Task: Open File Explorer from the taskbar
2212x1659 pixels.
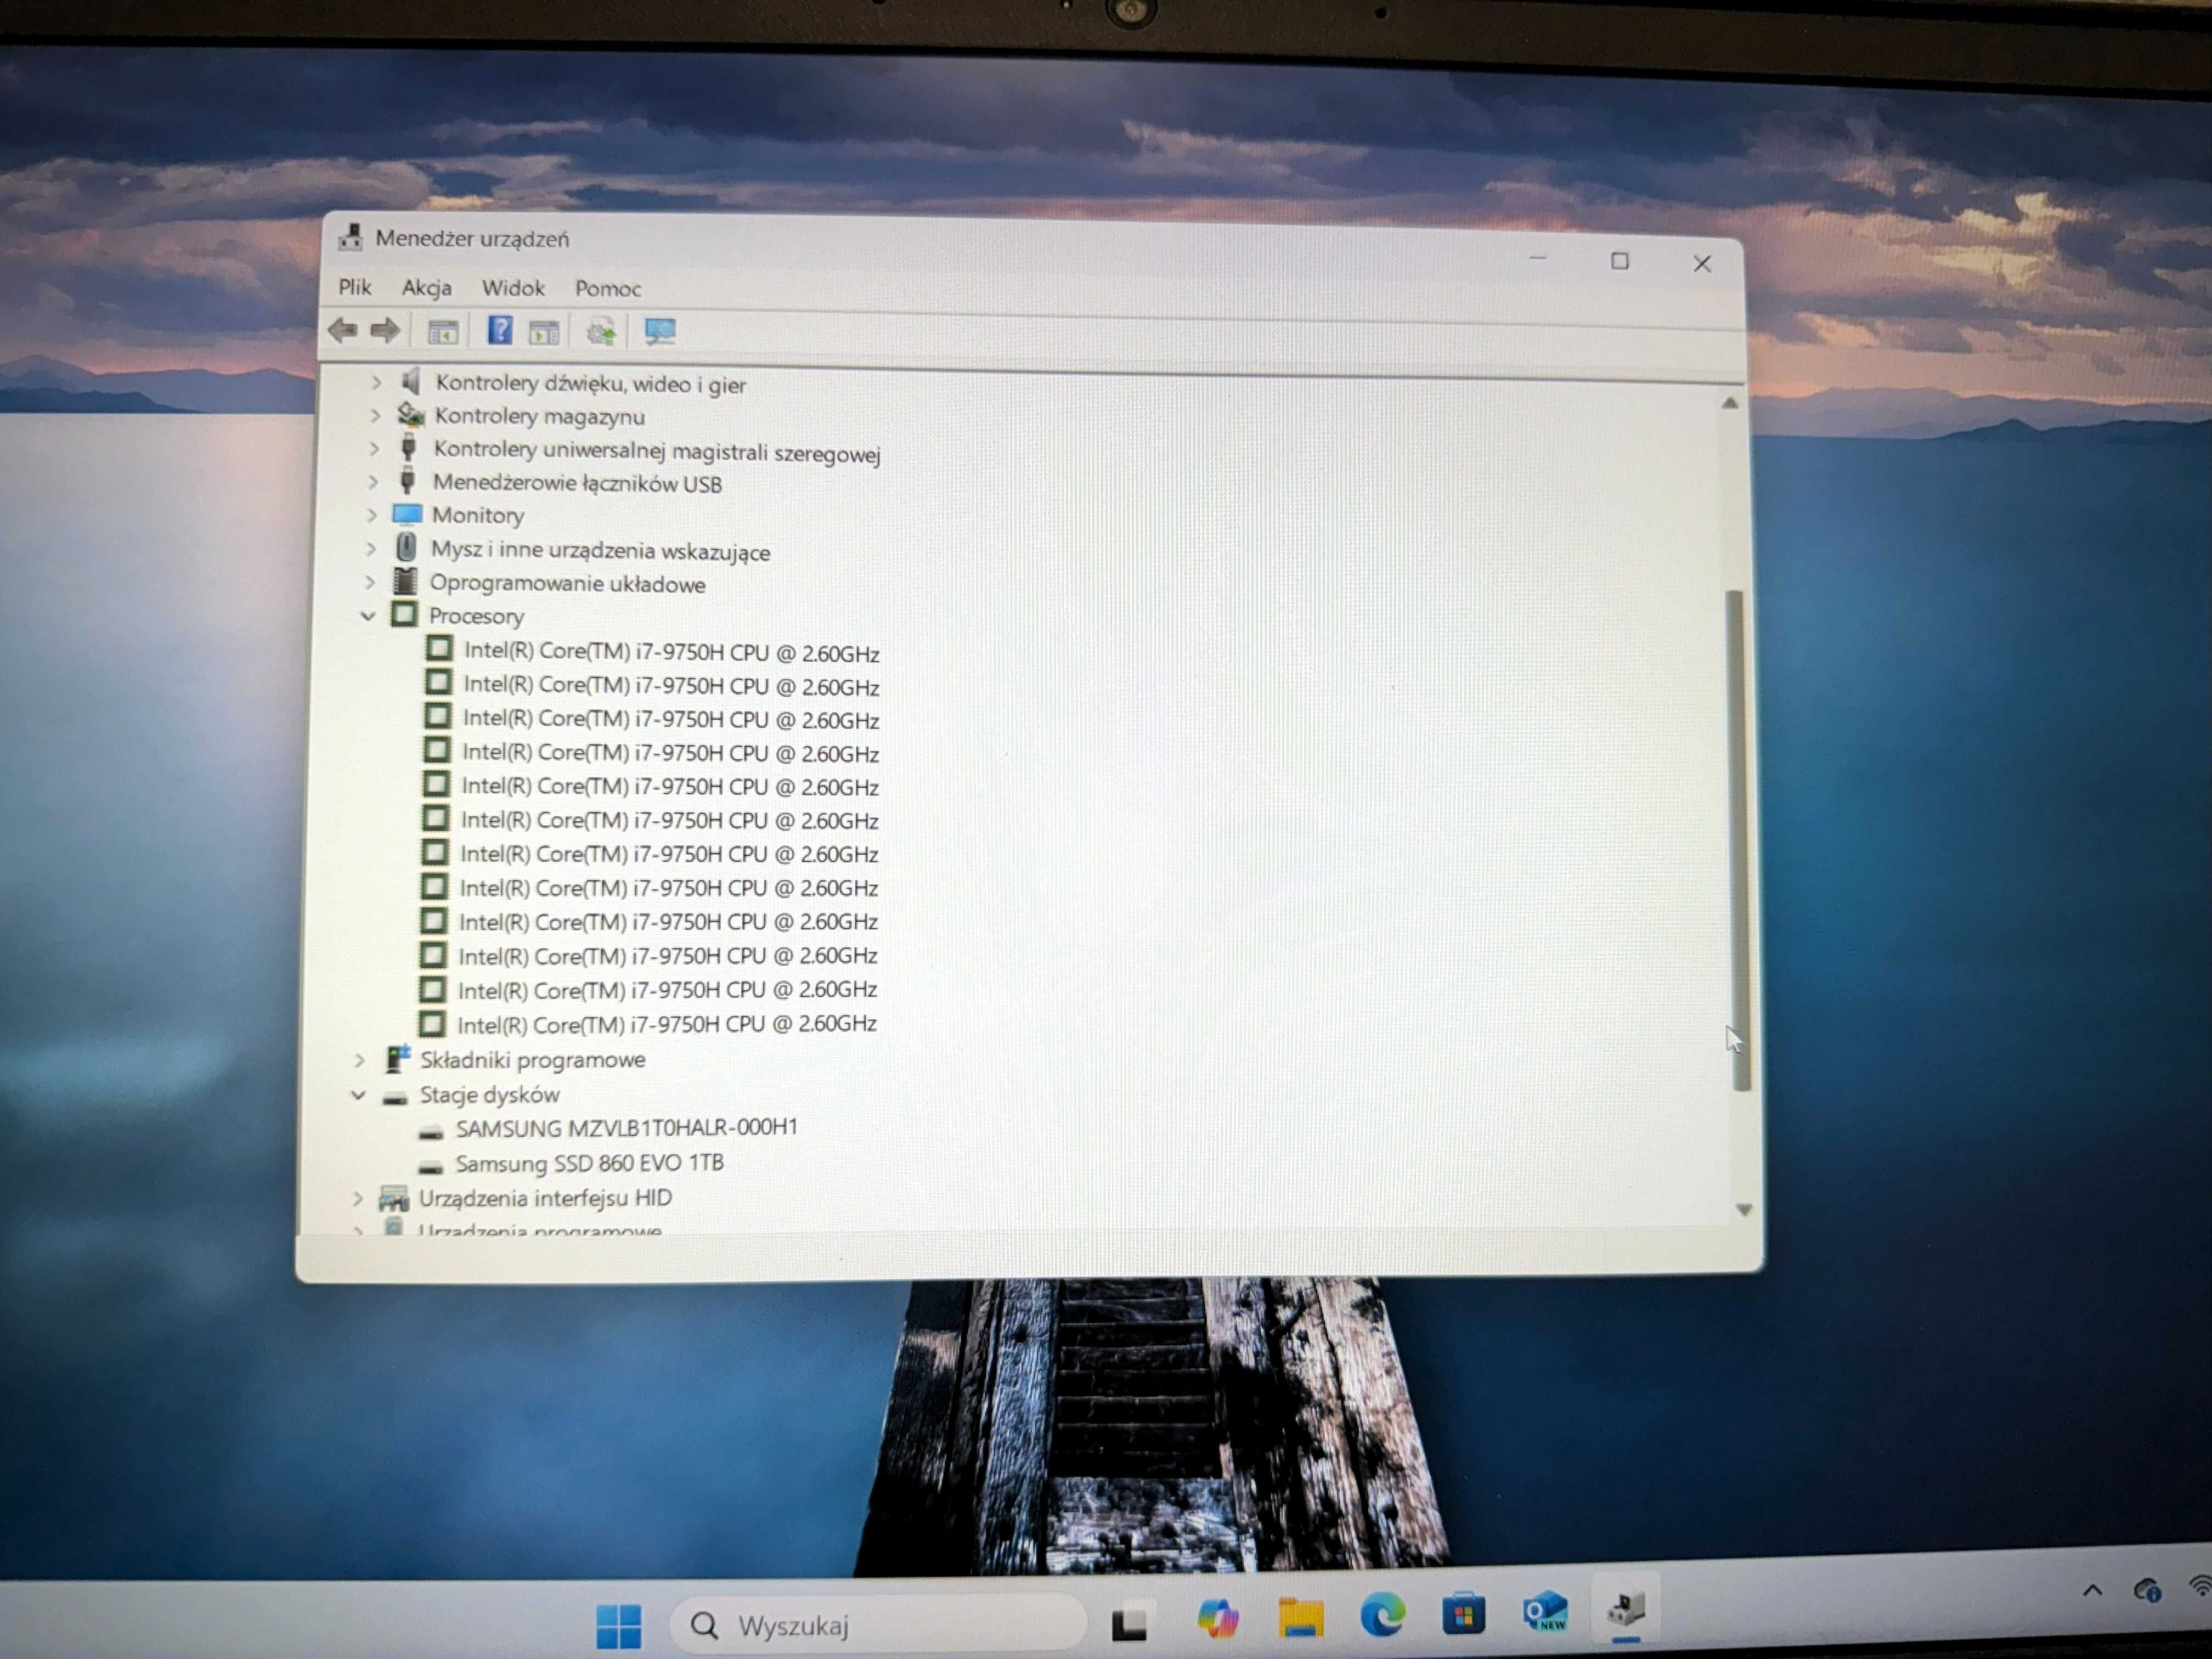Action: click(x=1300, y=1616)
